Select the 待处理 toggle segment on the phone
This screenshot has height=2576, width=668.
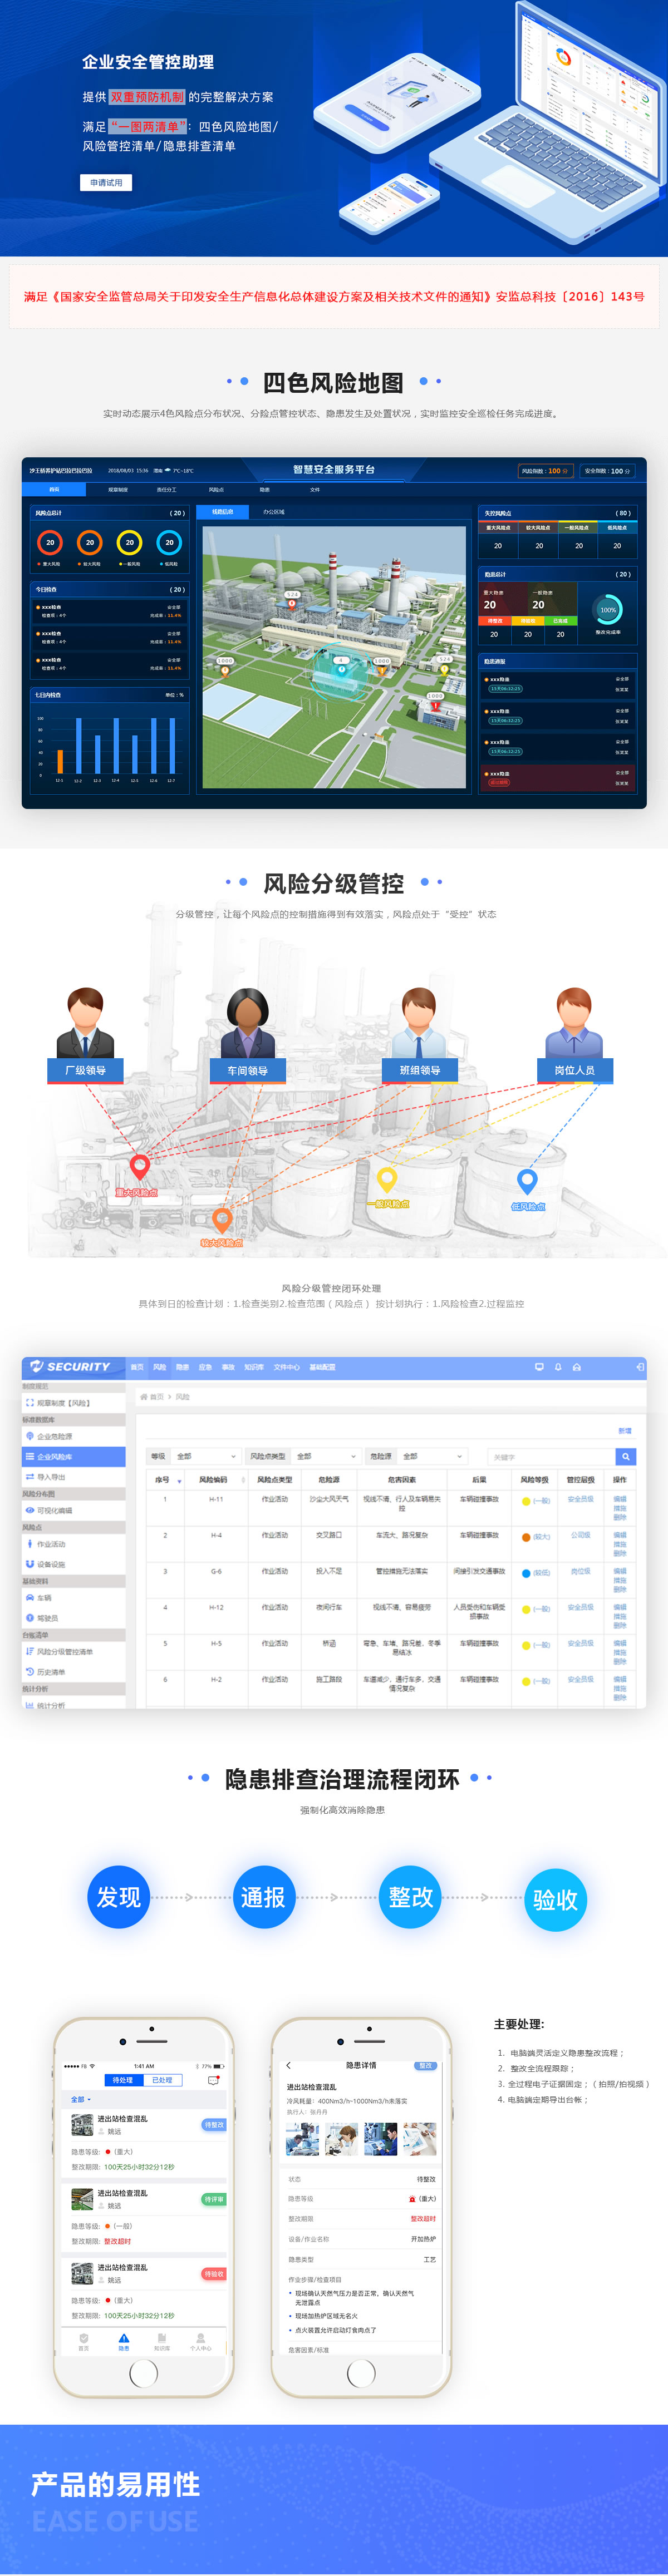click(123, 2080)
